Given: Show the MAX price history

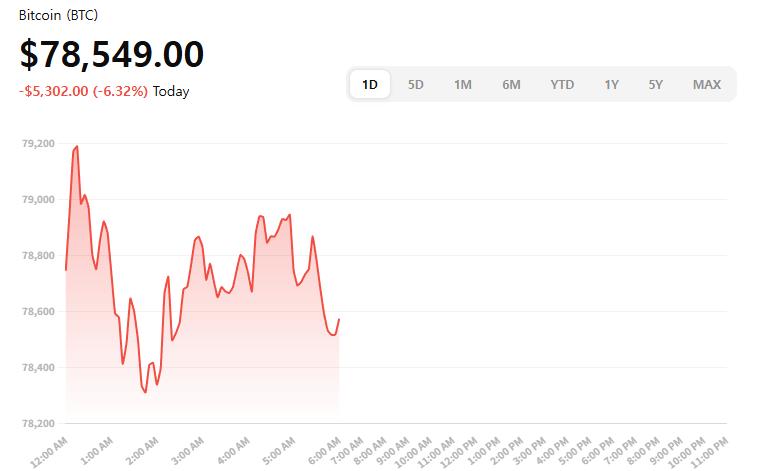Looking at the screenshot, I should click(x=707, y=85).
